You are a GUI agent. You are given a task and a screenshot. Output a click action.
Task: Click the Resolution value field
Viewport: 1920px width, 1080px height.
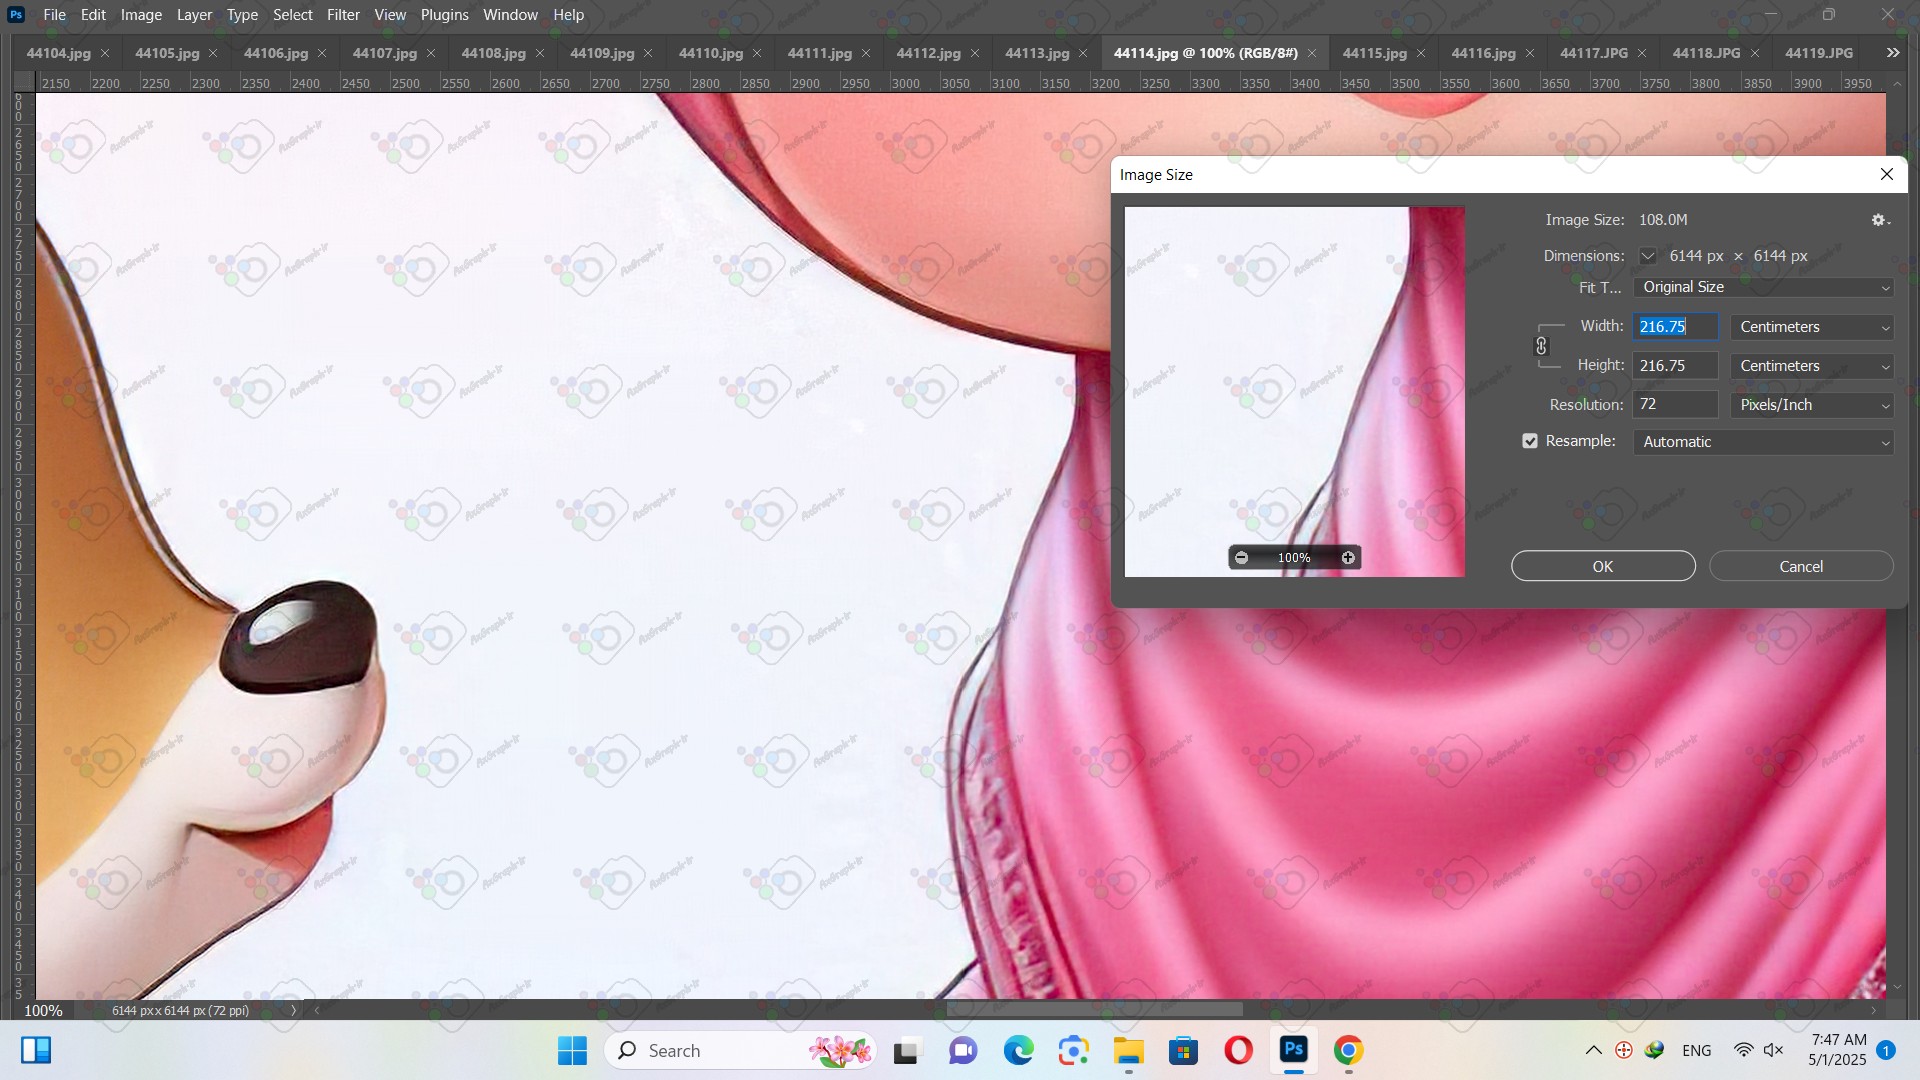pos(1675,405)
